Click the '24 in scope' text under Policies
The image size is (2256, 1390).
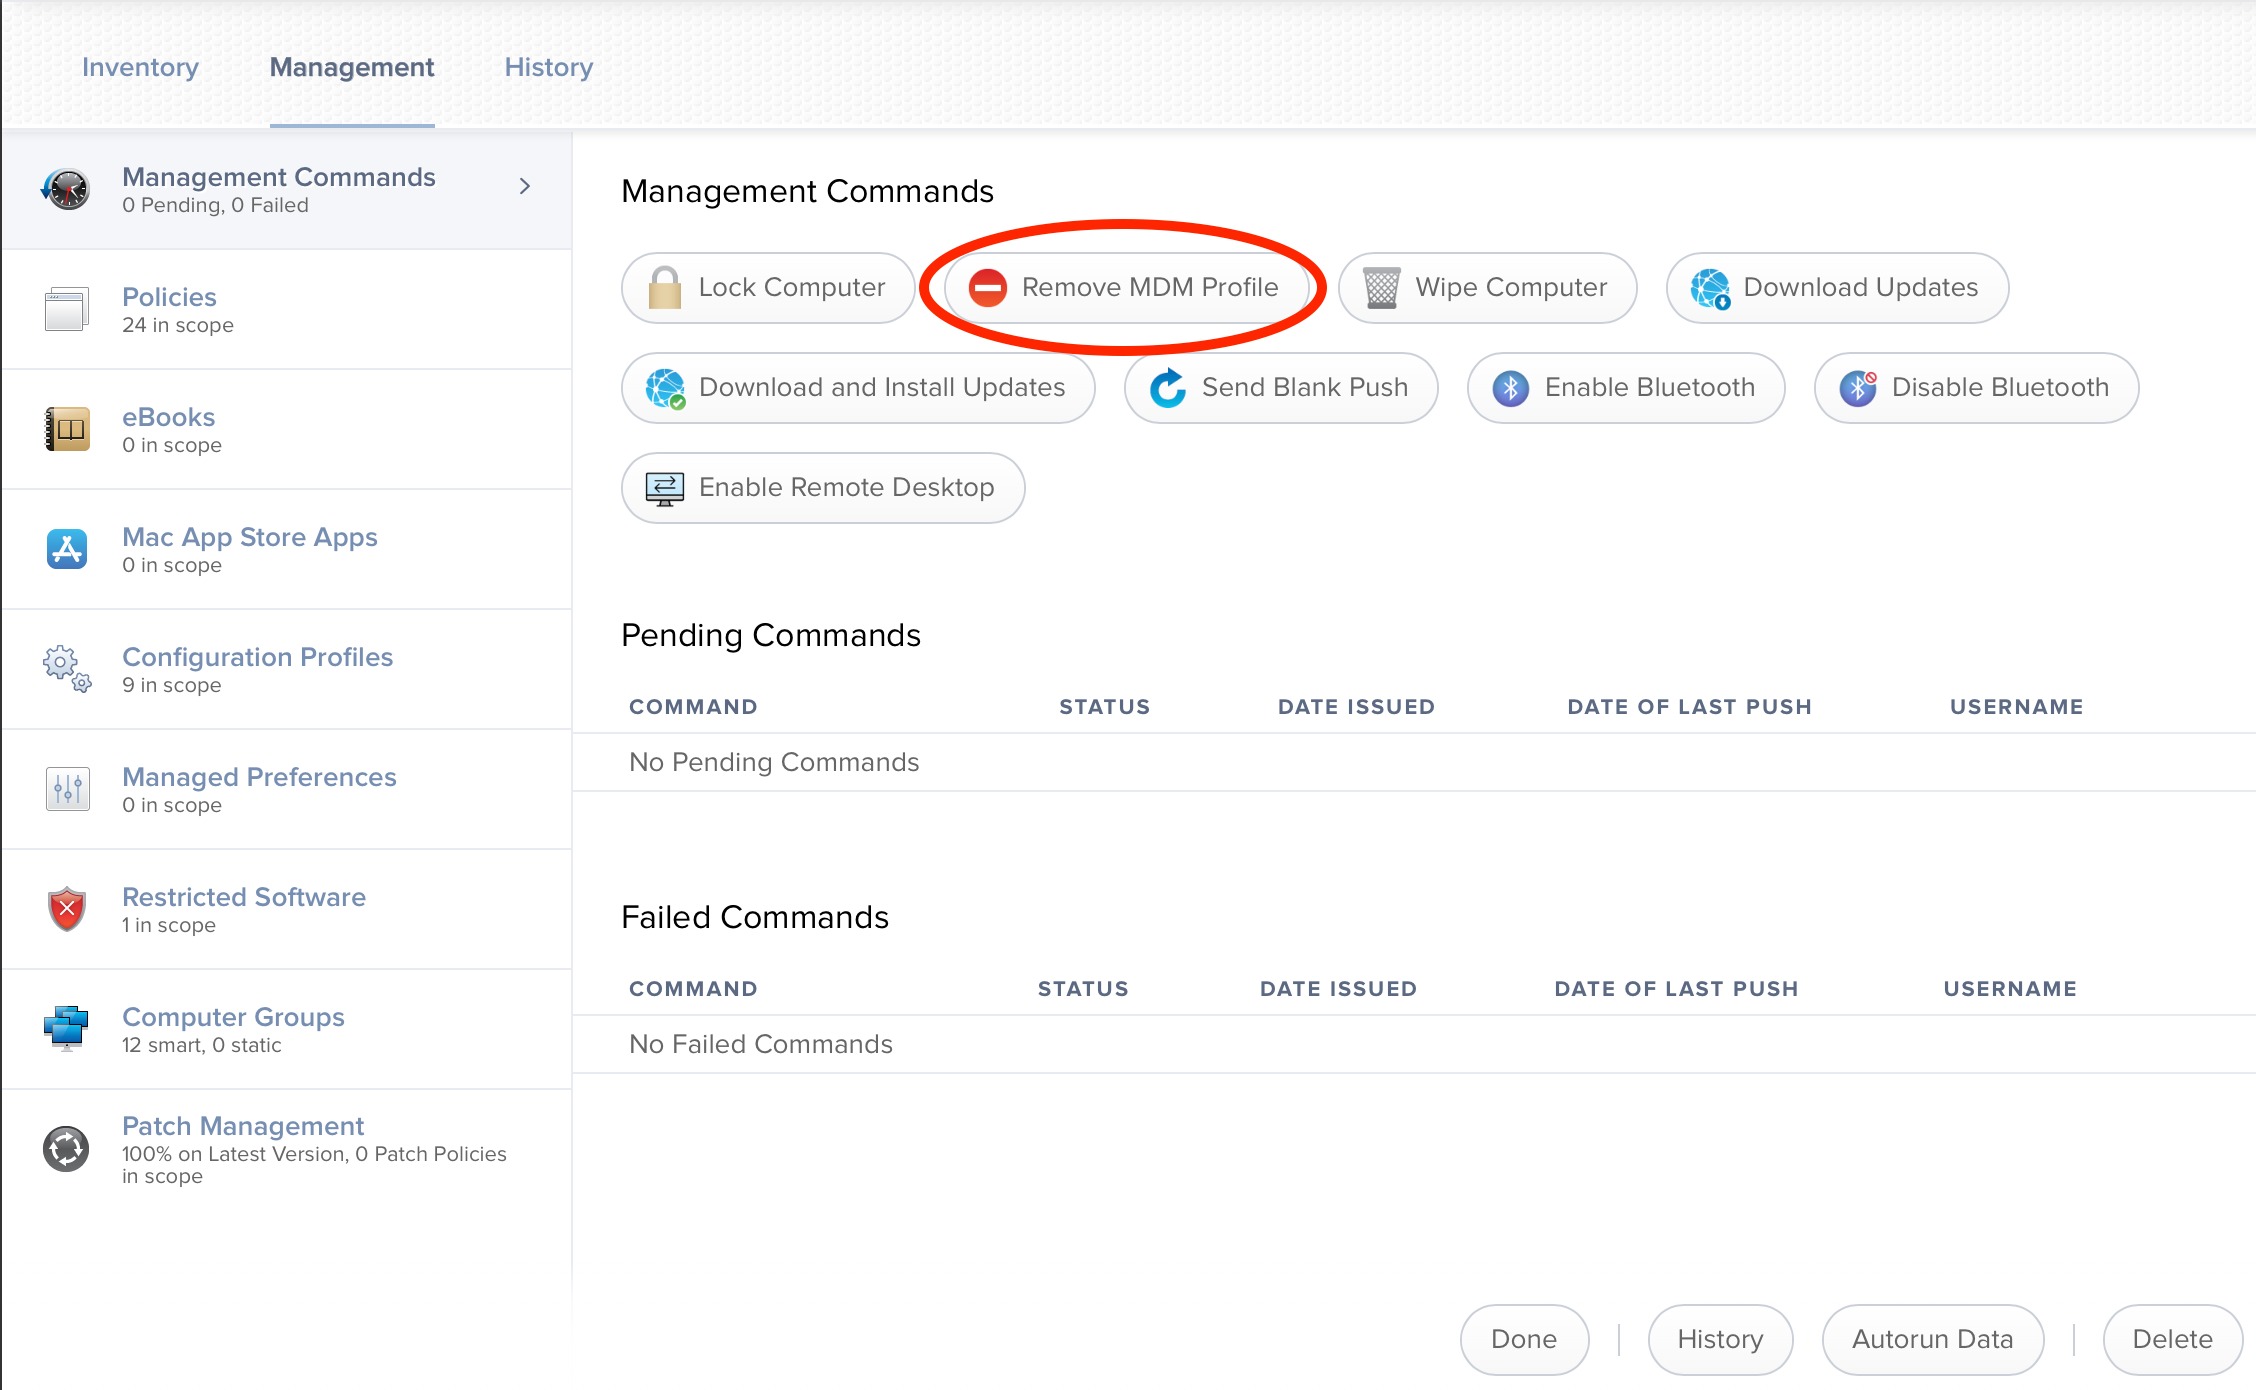click(178, 325)
